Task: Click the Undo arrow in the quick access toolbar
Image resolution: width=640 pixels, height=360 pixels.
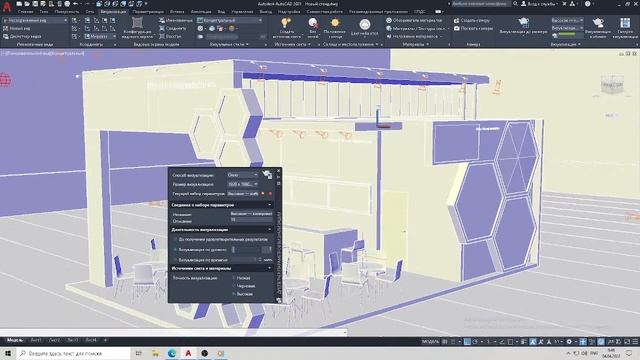Action: tap(76, 4)
